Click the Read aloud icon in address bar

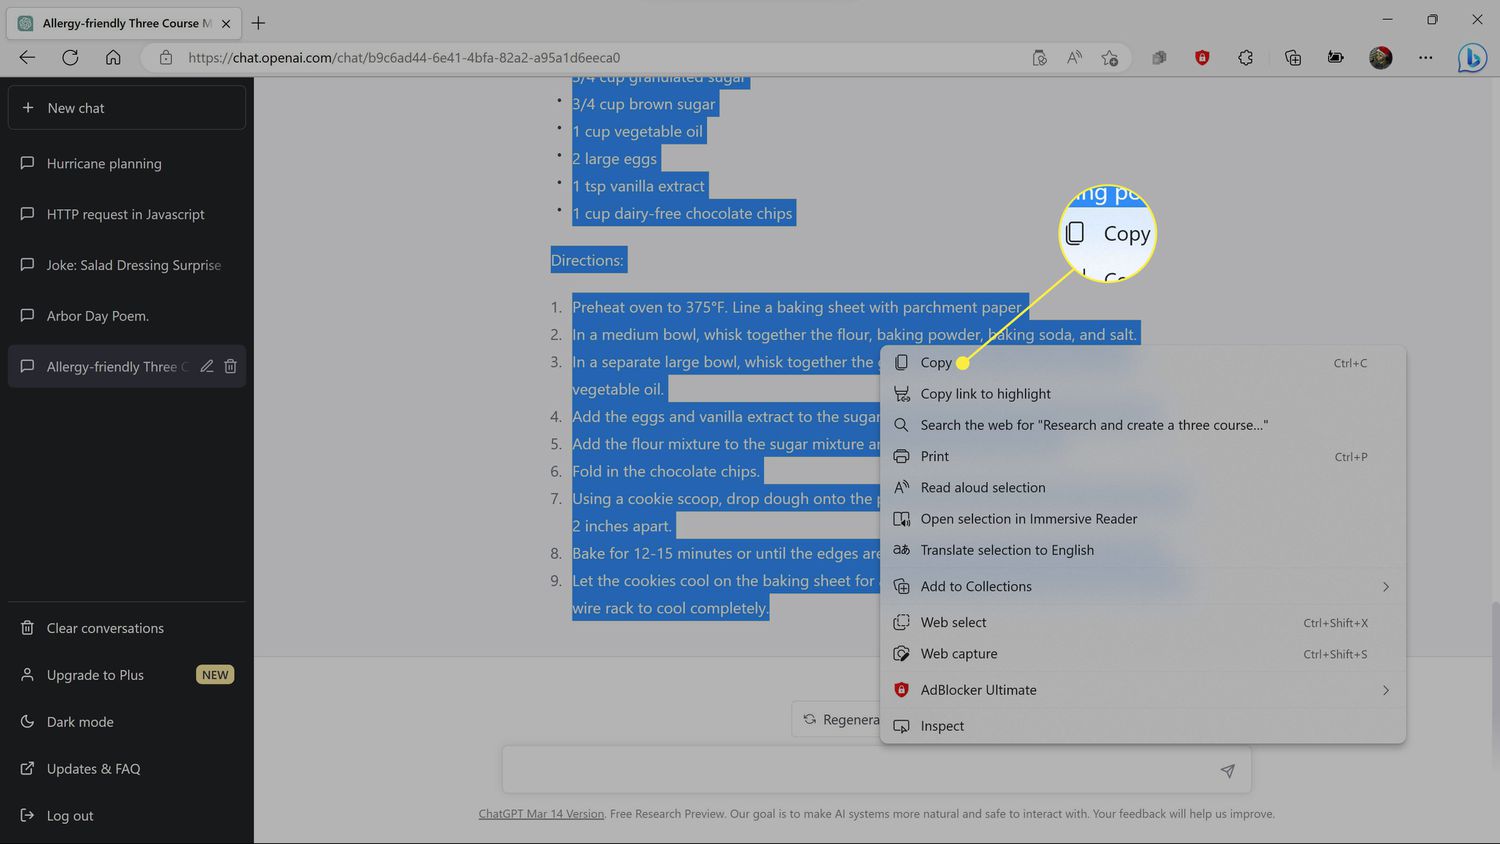click(1074, 58)
